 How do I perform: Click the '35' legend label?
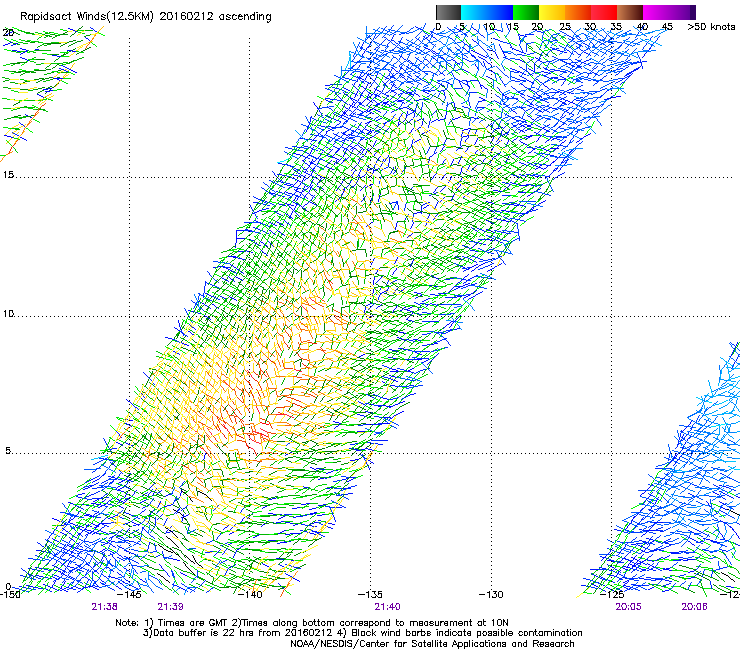[x=616, y=27]
